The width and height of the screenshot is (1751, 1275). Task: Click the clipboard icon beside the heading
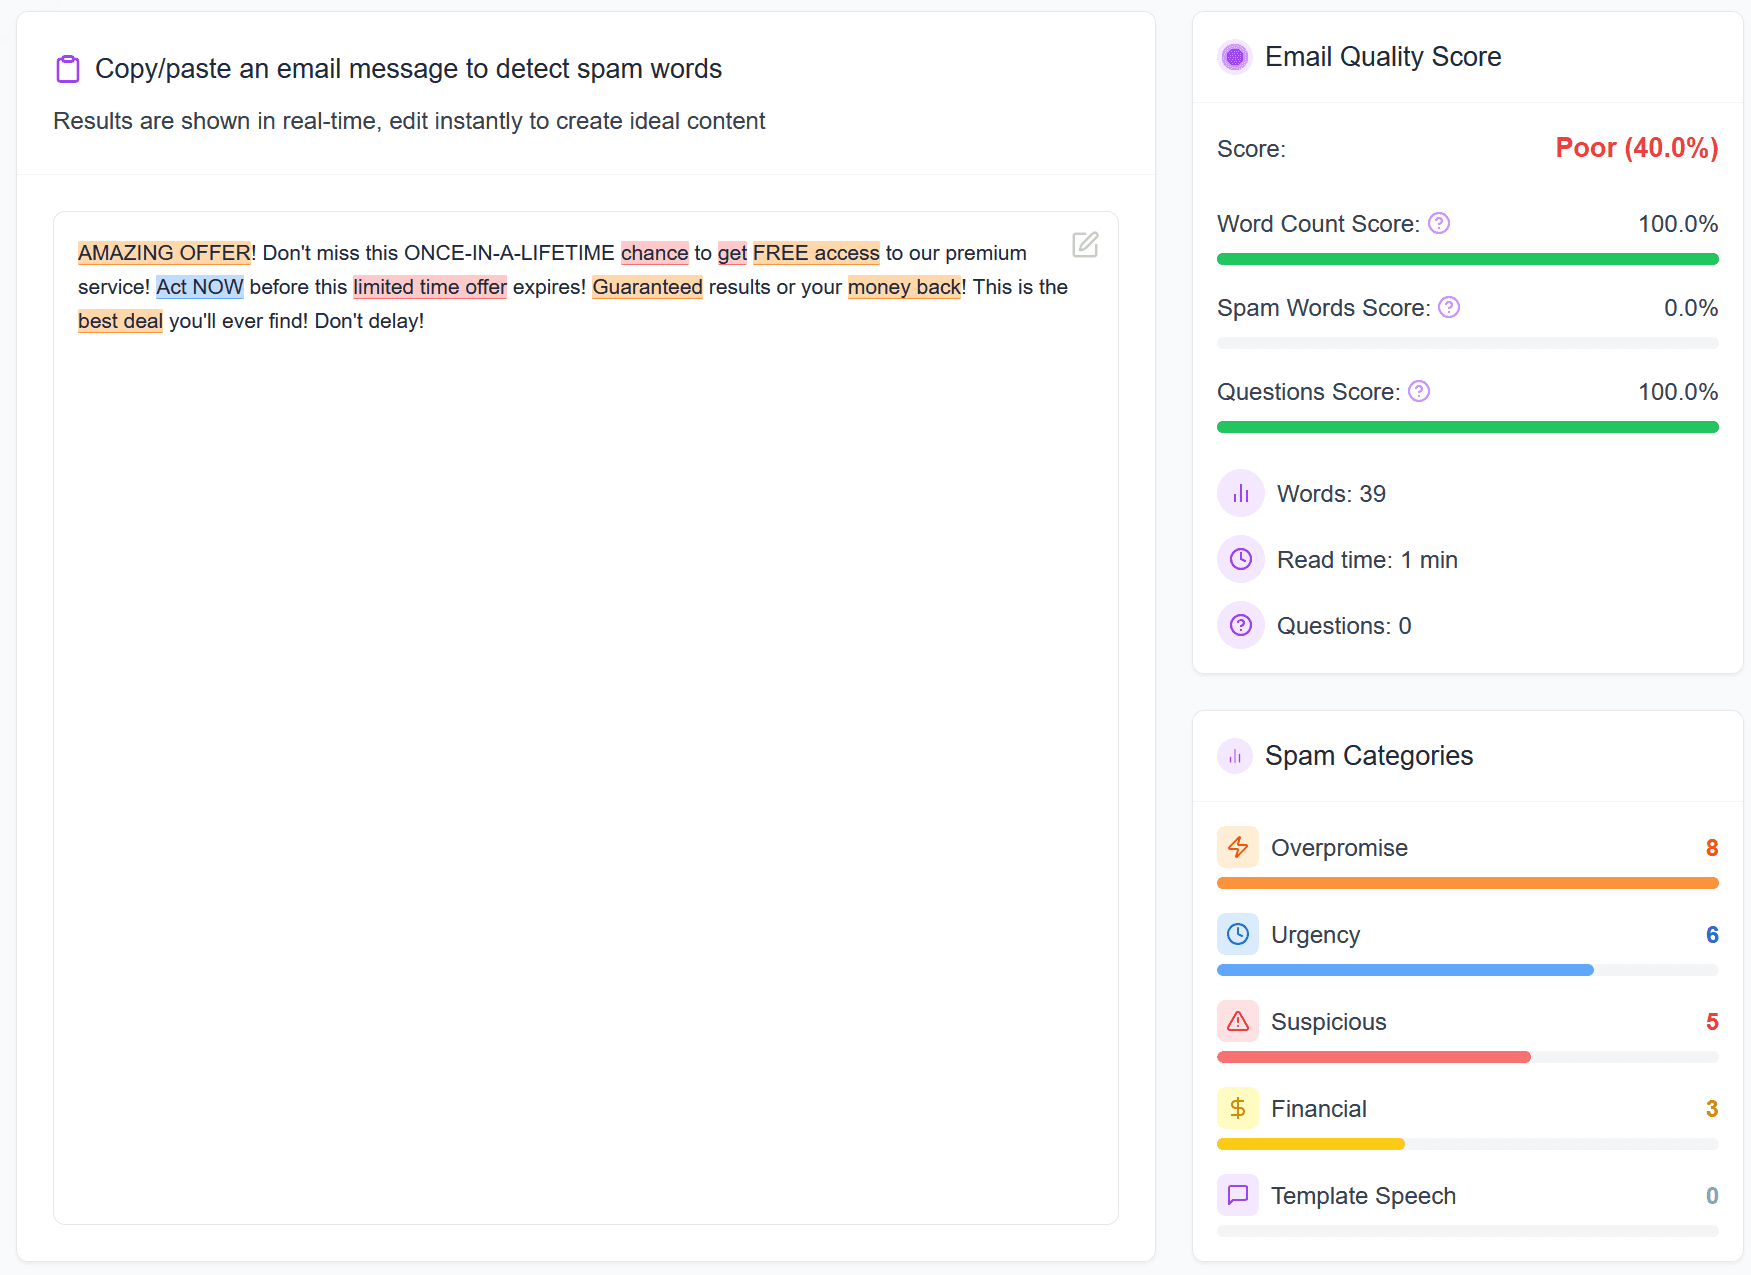coord(68,69)
